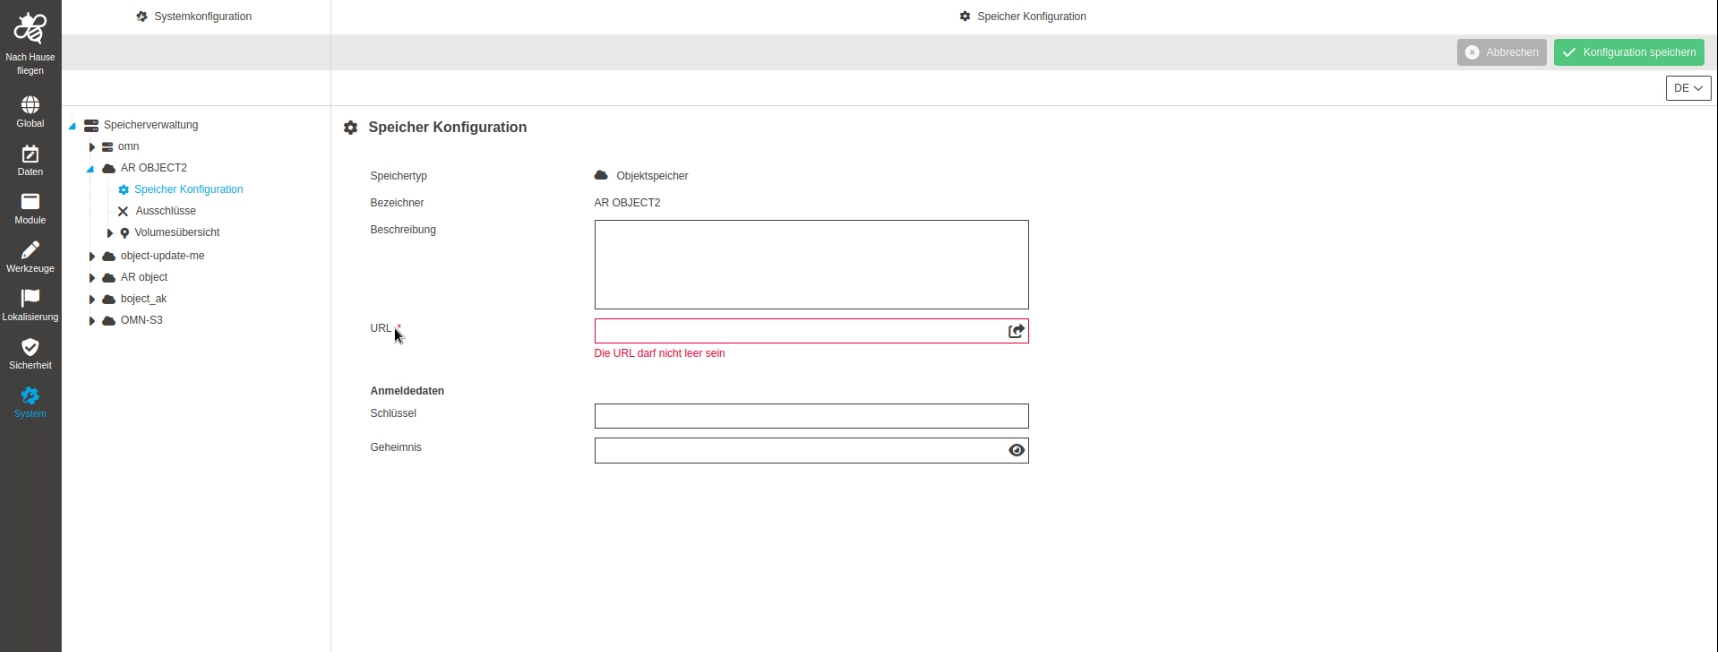Select object-update-me tree item

pyautogui.click(x=162, y=255)
